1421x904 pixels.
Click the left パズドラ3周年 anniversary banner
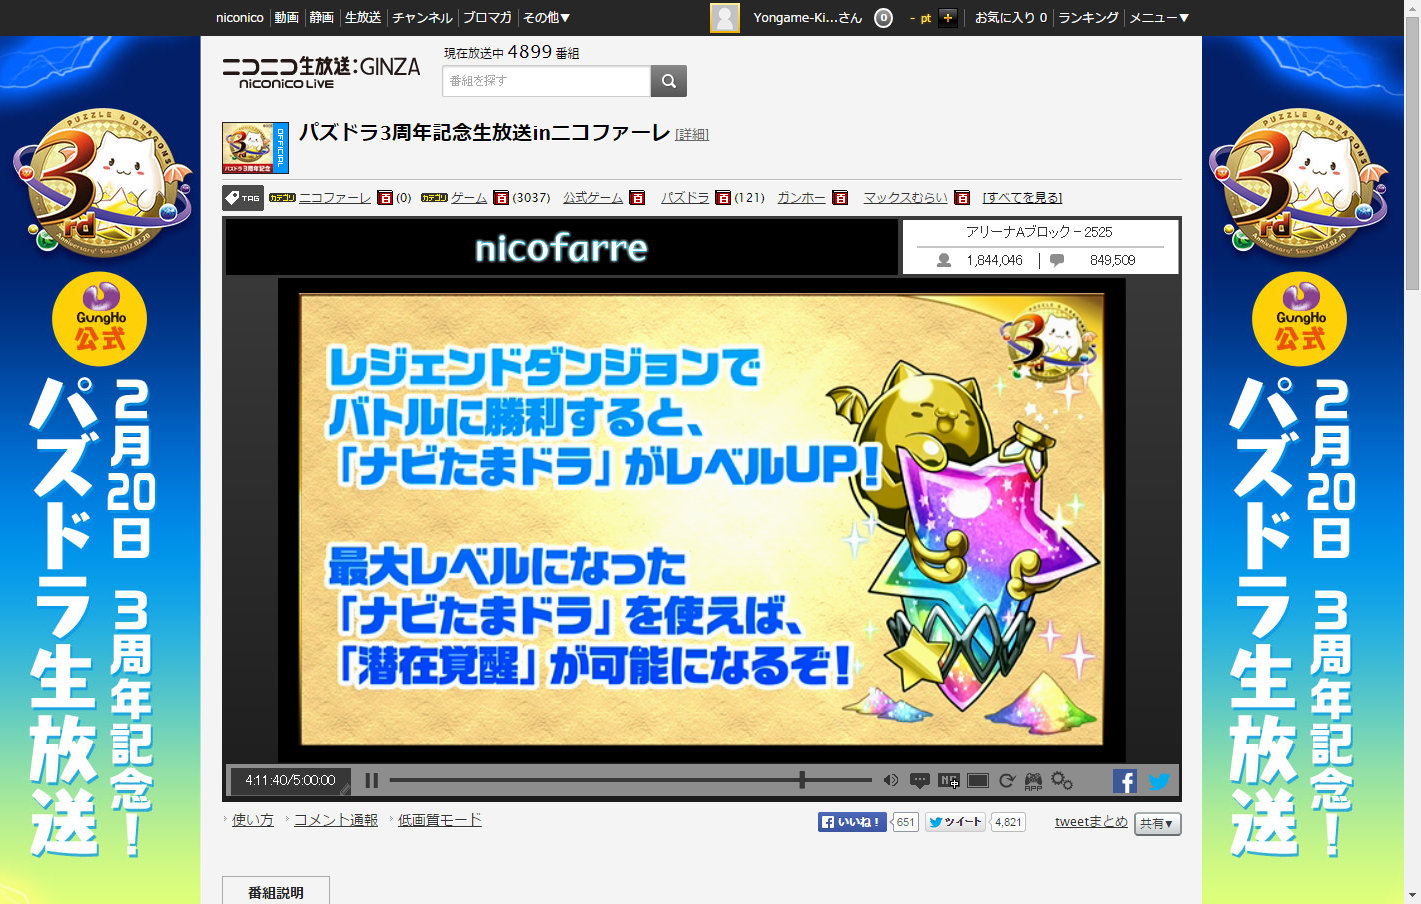click(100, 470)
